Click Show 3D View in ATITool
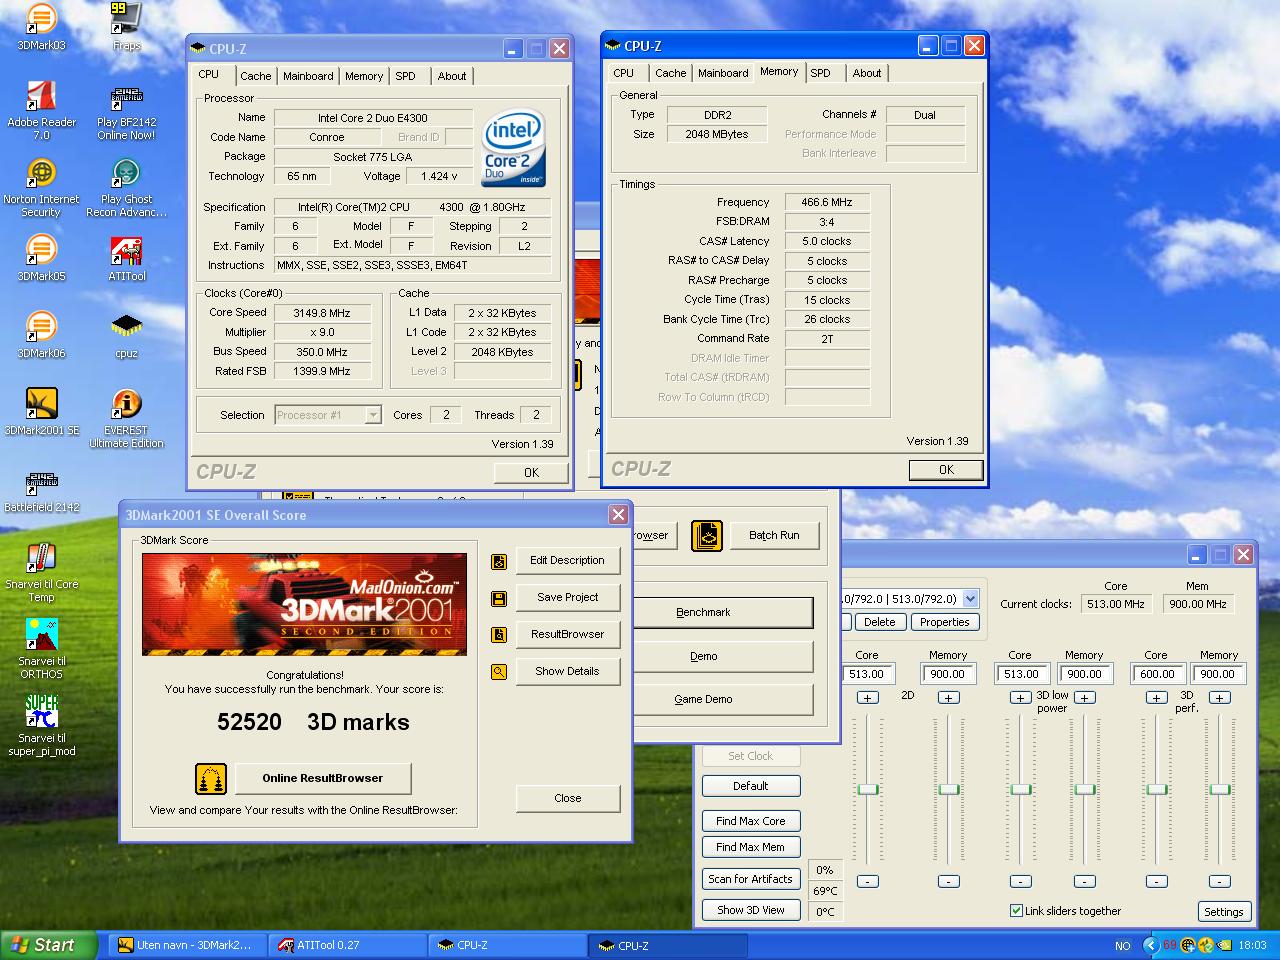1280x960 pixels. (x=751, y=910)
